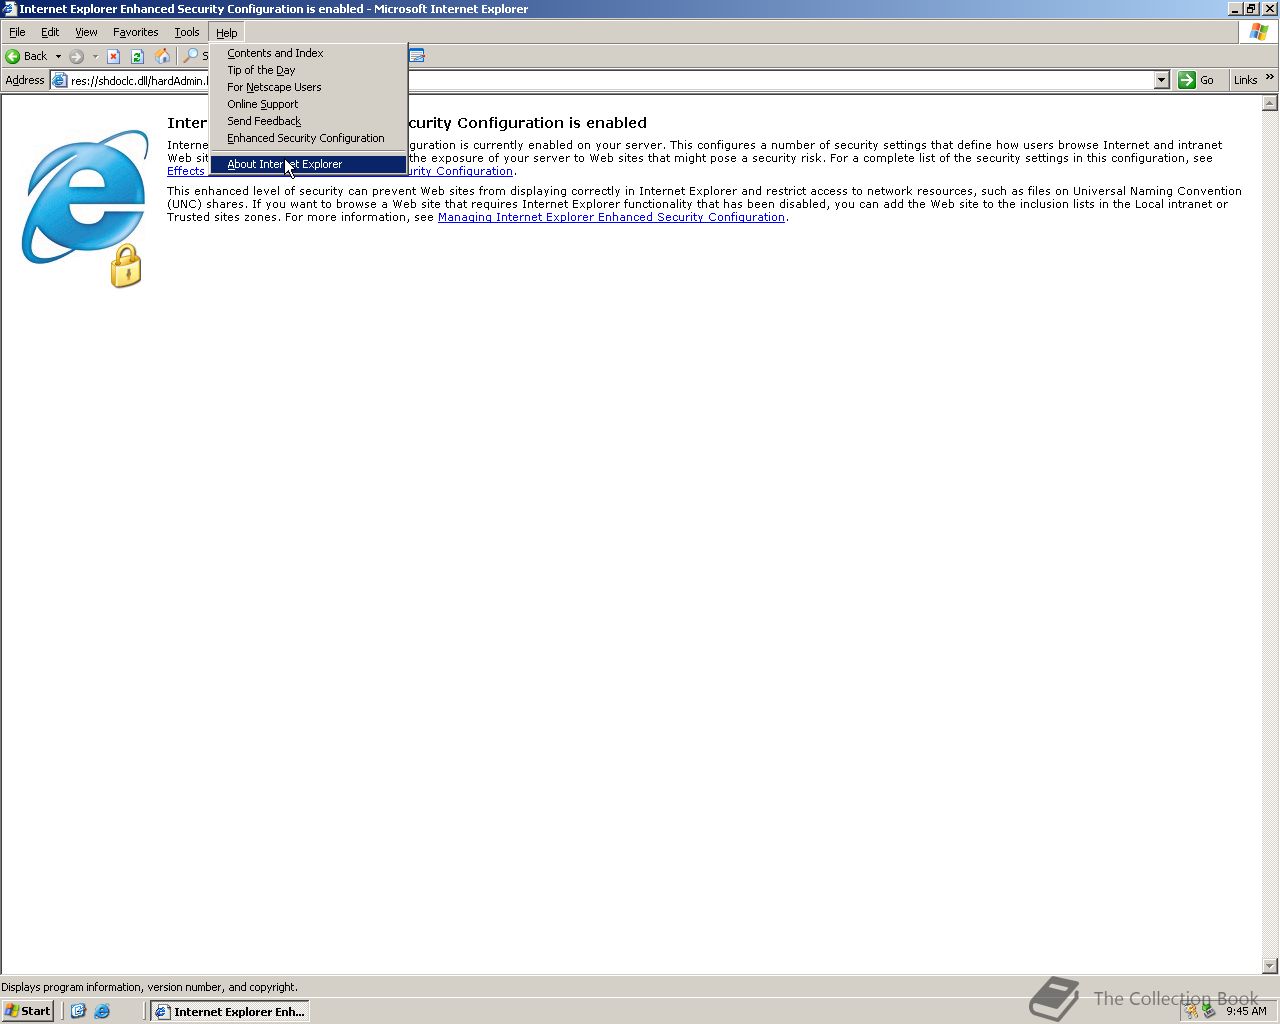Image resolution: width=1280 pixels, height=1024 pixels.
Task: Click the Go button
Action: click(1197, 80)
